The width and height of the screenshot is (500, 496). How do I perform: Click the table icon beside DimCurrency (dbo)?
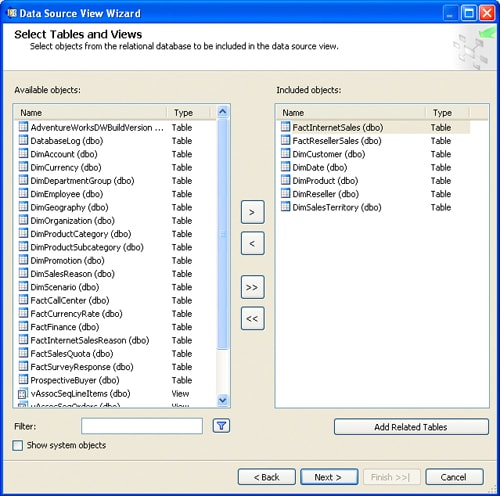point(23,167)
